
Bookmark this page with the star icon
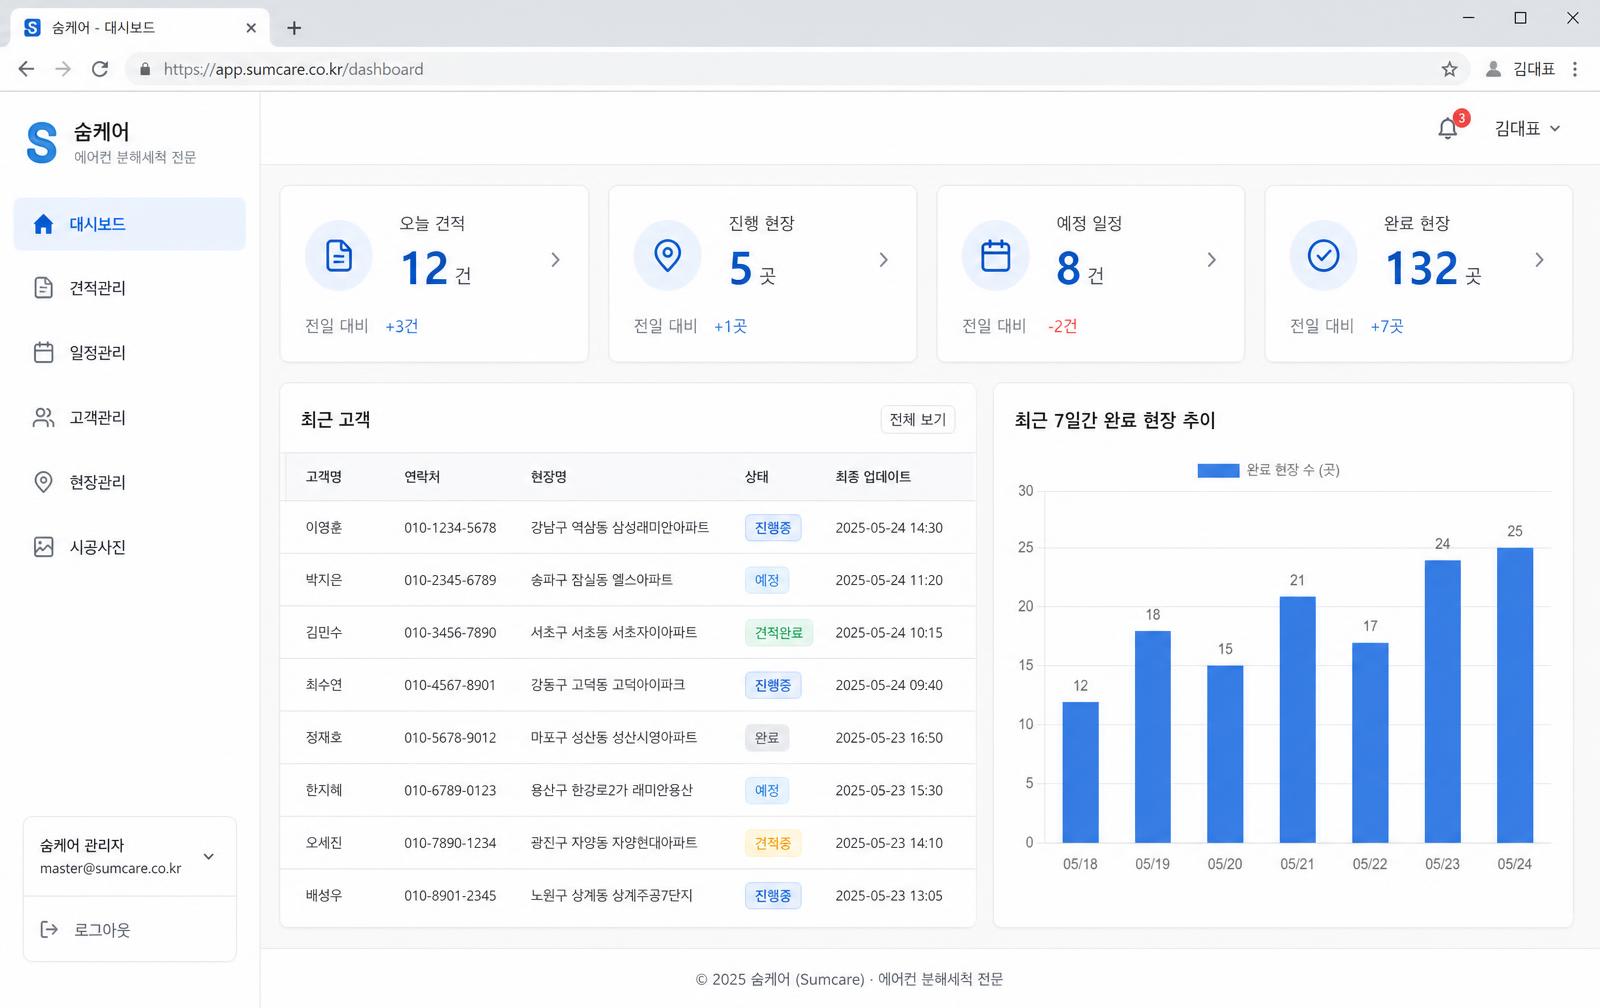1449,69
